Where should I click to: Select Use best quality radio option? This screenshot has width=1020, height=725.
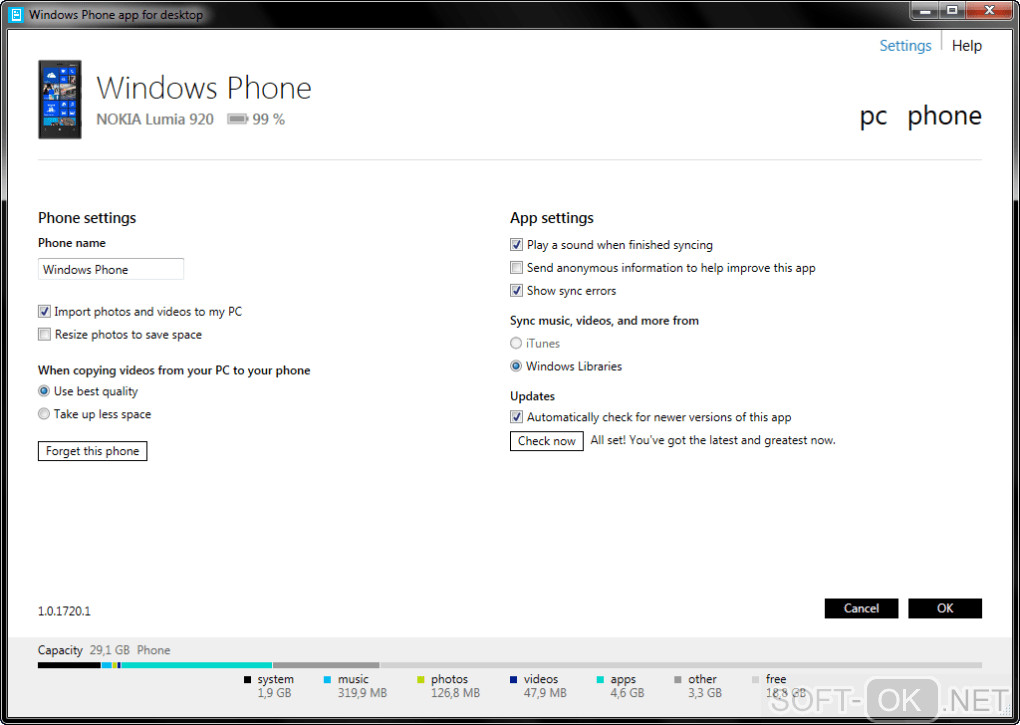tap(44, 391)
